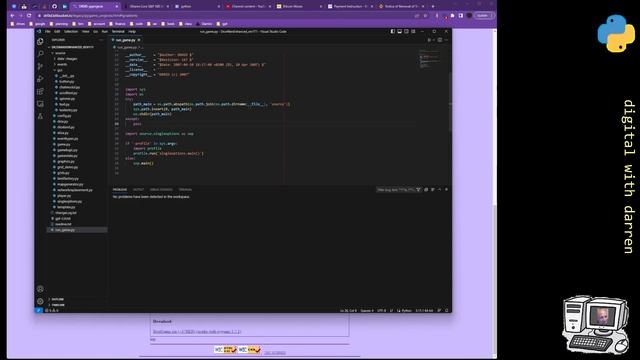Open the Terminal menu

pos(118,31)
